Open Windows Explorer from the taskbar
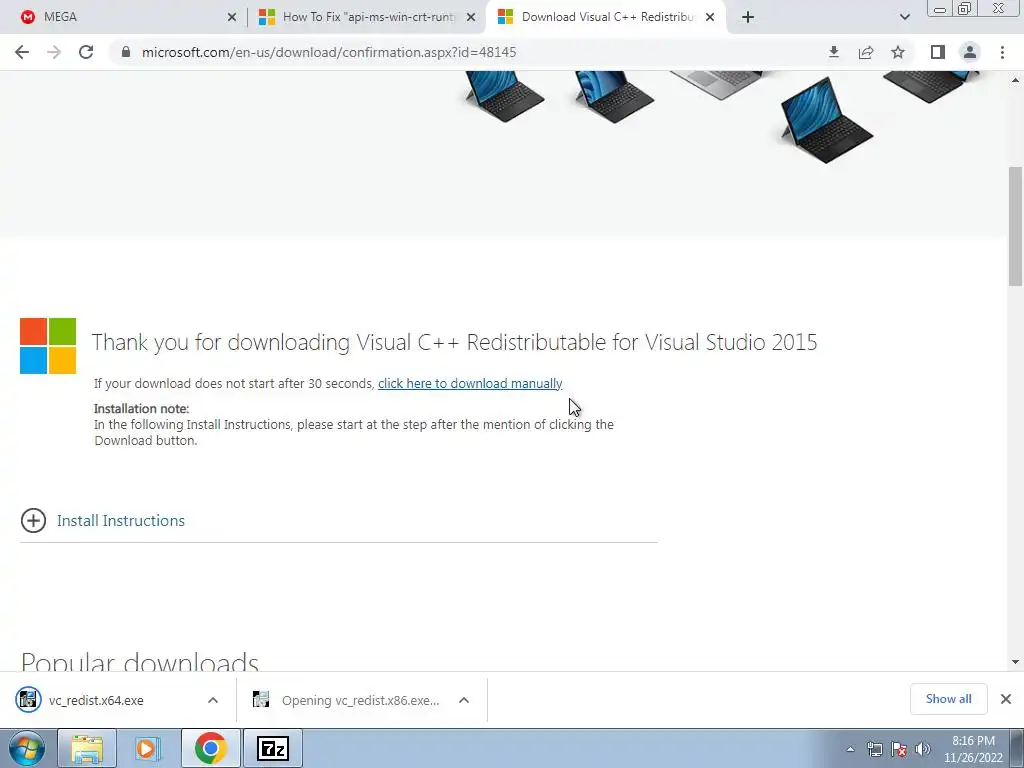This screenshot has height=768, width=1024. point(87,748)
